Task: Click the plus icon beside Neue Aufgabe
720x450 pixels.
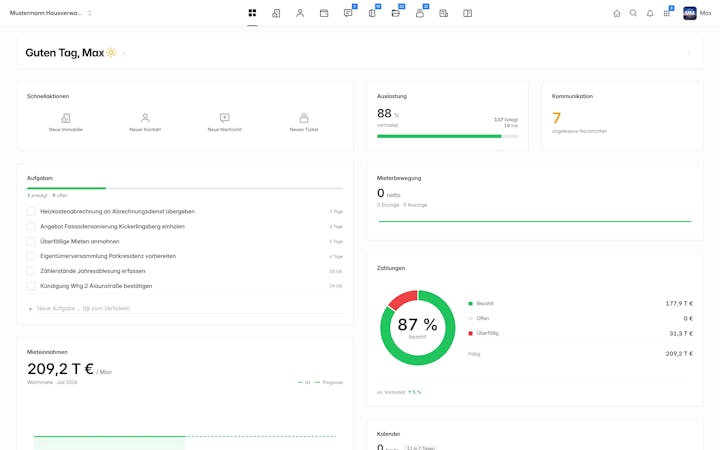Action: (x=30, y=309)
